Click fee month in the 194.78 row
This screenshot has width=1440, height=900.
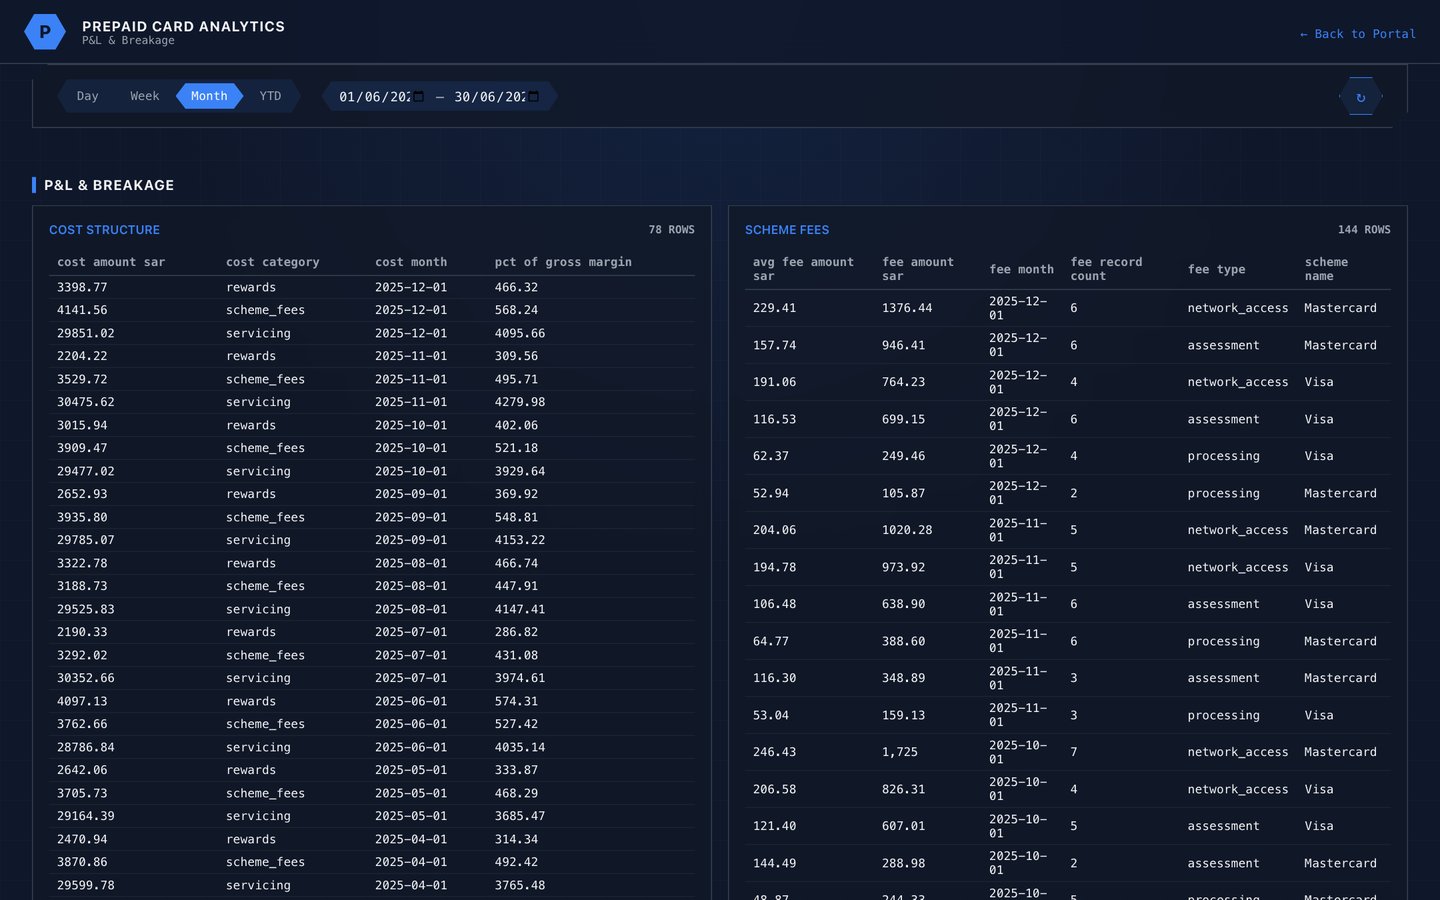[x=1018, y=567]
